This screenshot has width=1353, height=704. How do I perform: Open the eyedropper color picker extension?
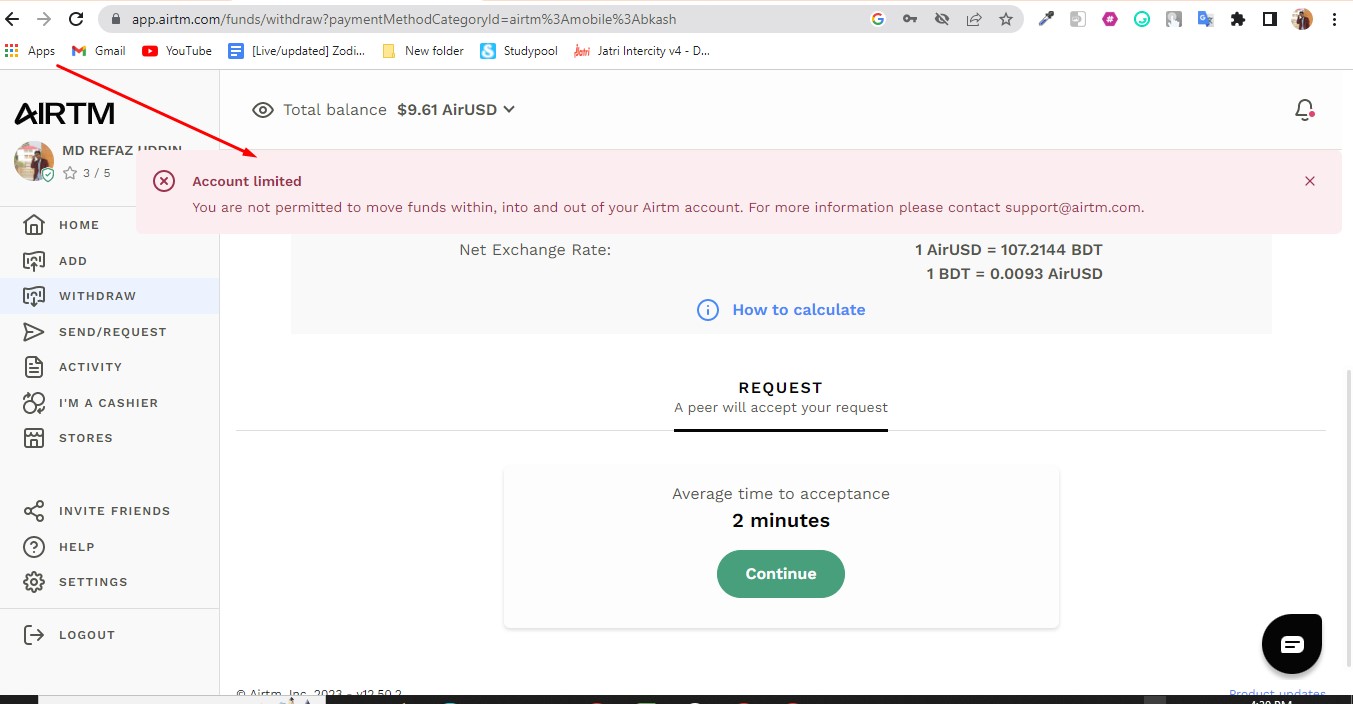[x=1046, y=19]
